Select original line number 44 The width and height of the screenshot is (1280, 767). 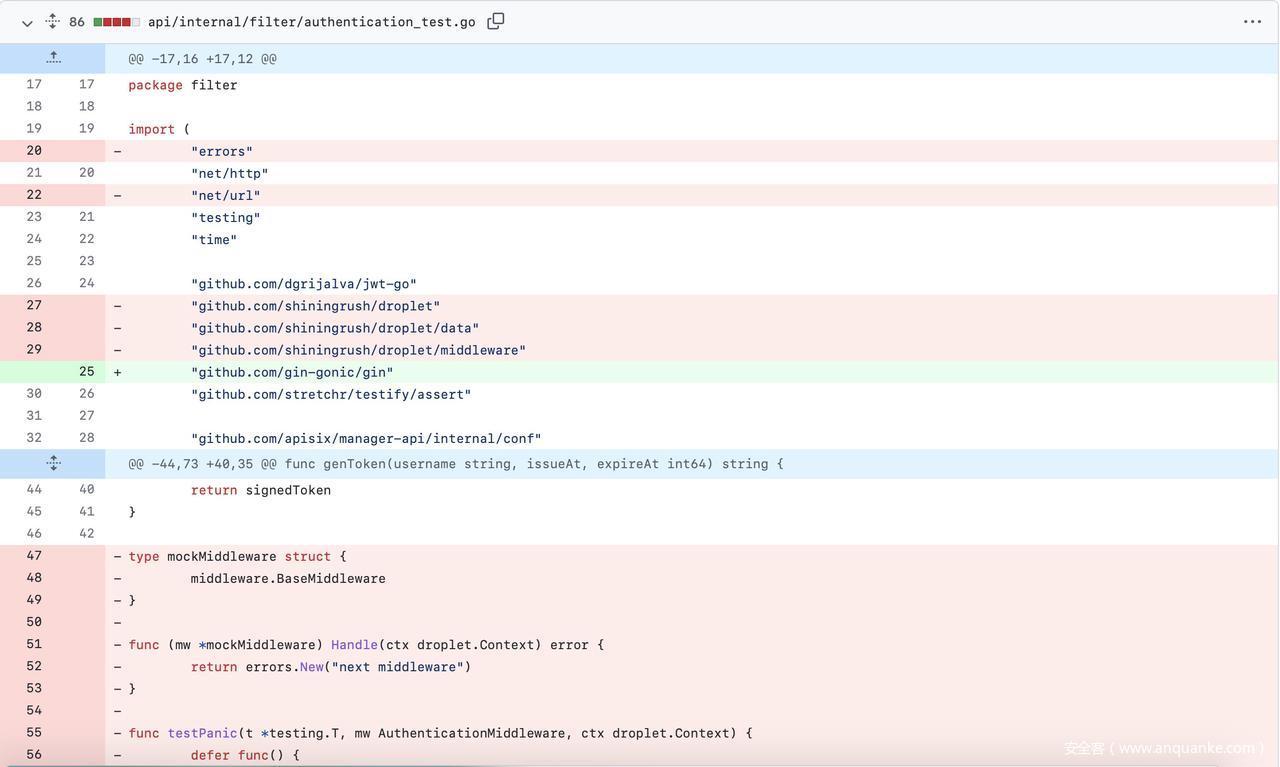34,490
